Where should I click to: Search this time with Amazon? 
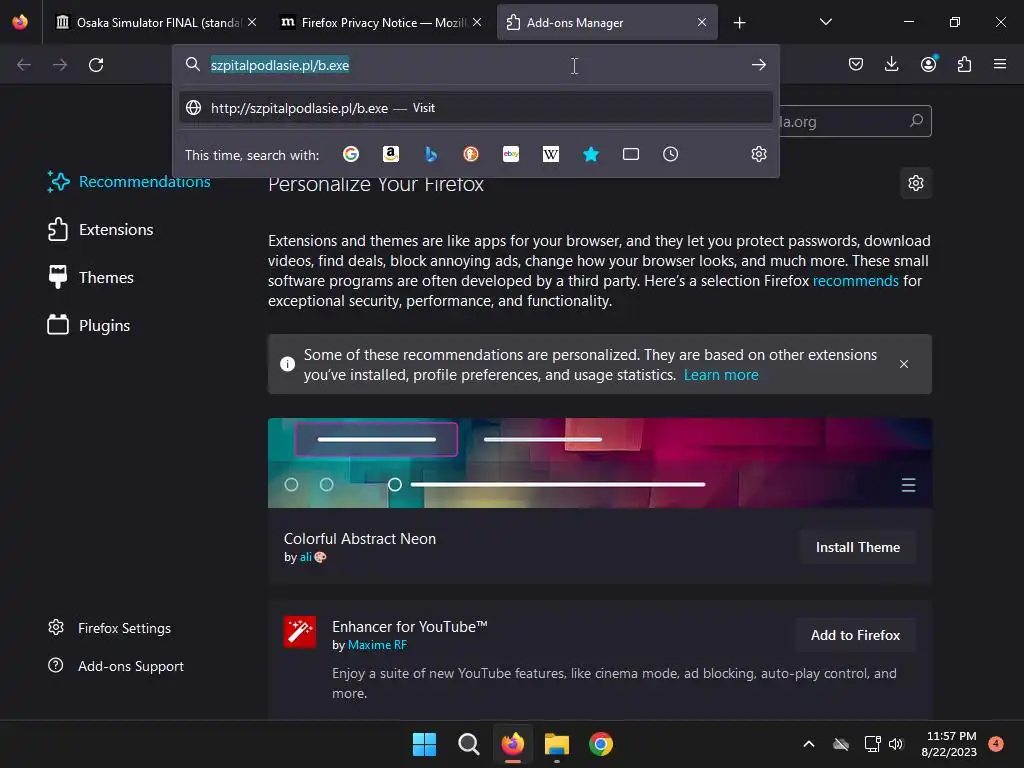pos(391,154)
